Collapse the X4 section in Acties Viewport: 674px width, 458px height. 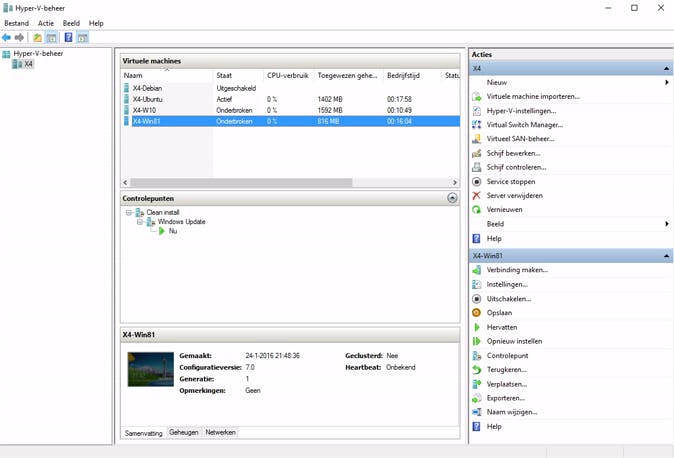coord(666,69)
